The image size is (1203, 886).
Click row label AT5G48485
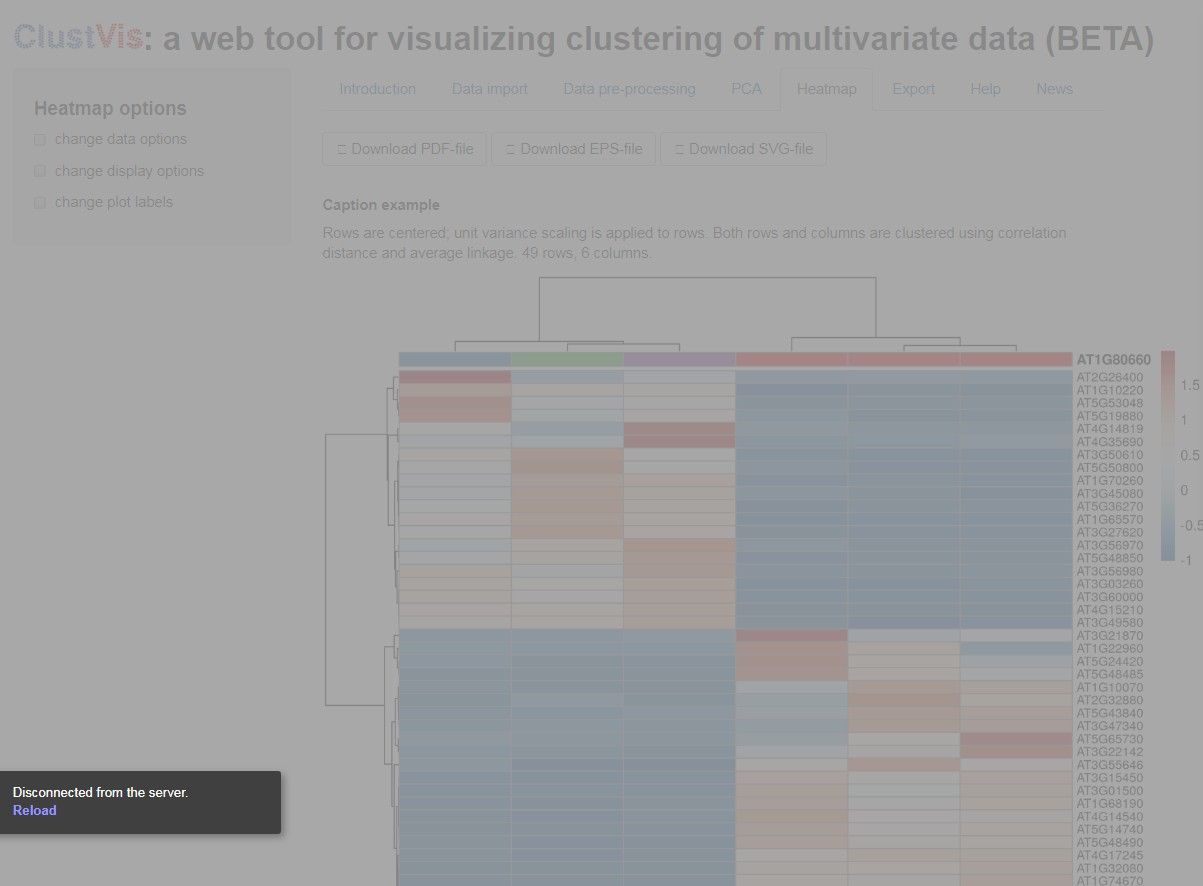click(x=1109, y=675)
